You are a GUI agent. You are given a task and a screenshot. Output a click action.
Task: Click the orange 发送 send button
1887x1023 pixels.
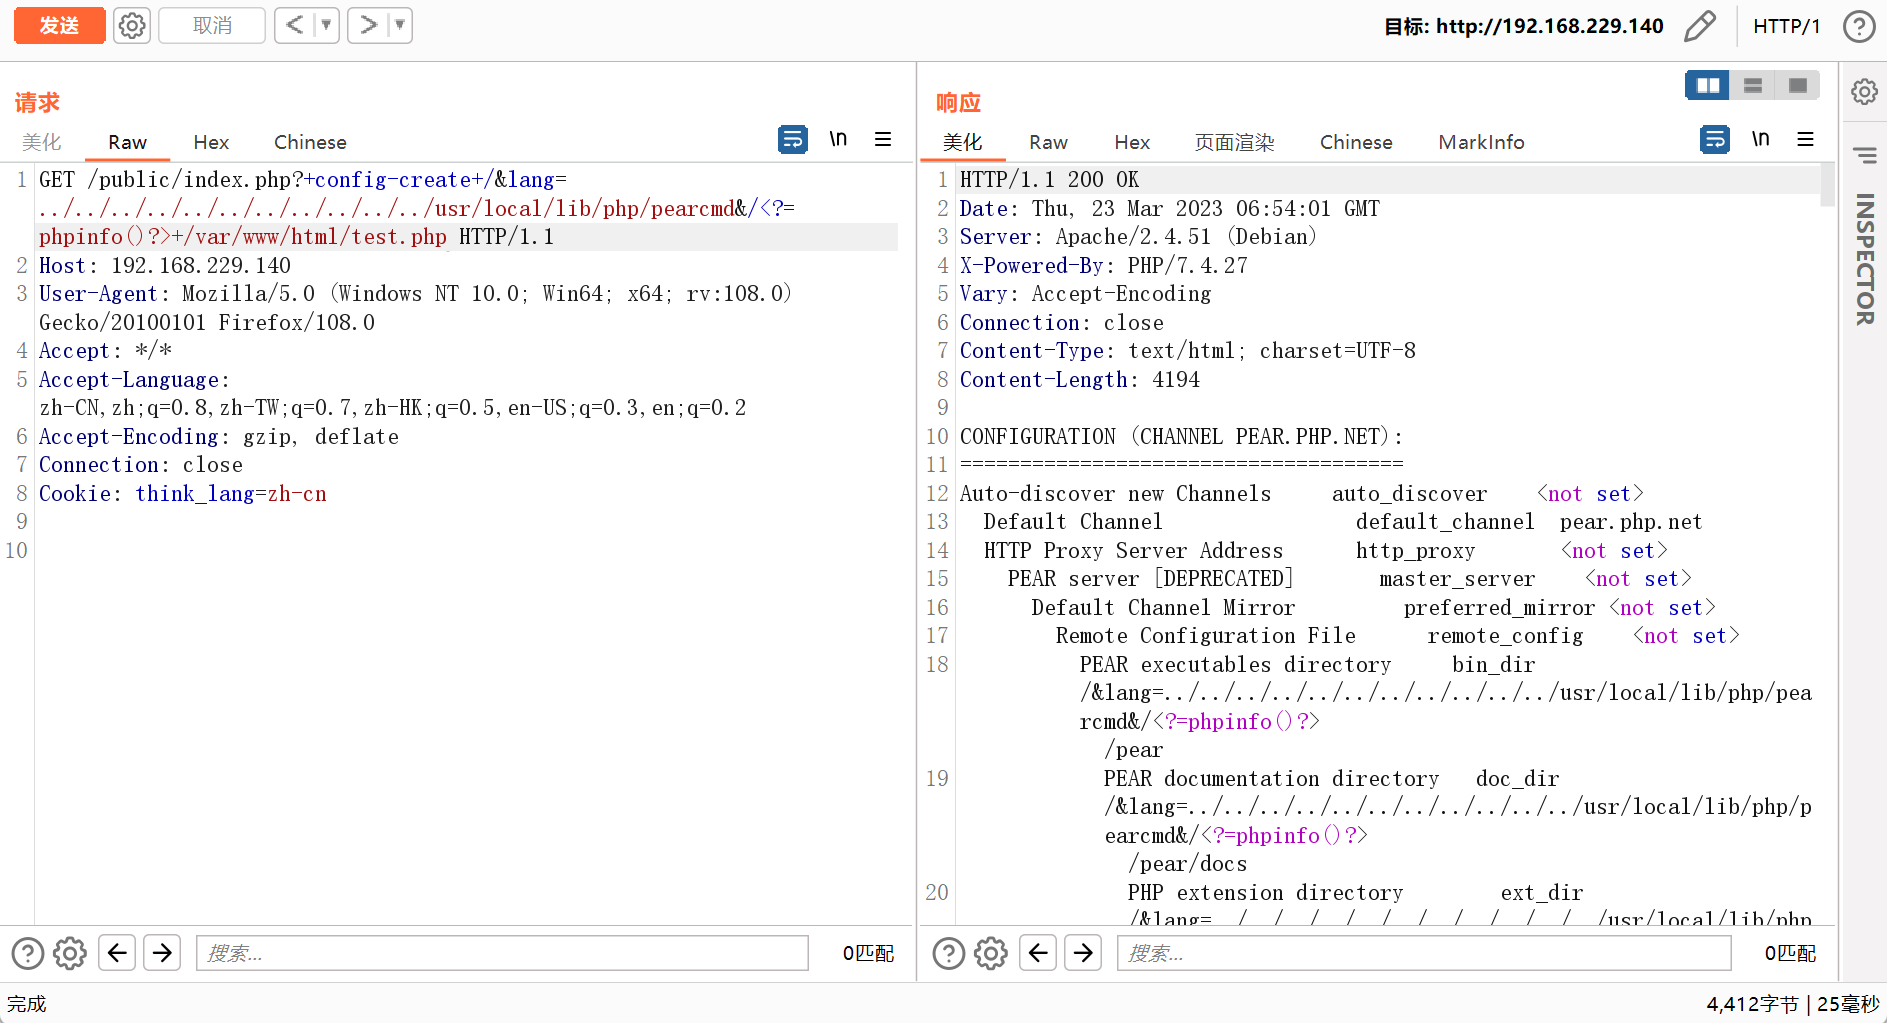59,25
